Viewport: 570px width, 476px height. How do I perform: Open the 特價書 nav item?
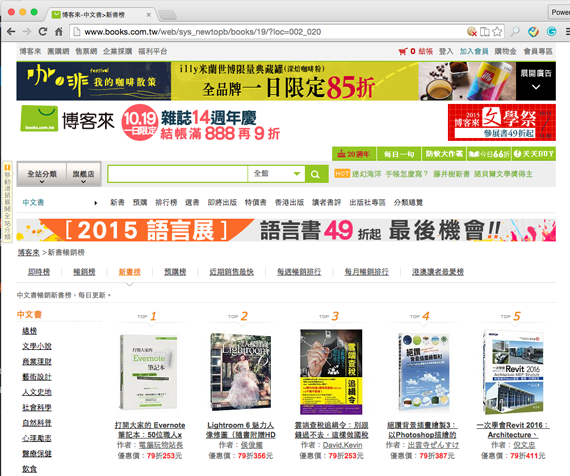pos(256,203)
